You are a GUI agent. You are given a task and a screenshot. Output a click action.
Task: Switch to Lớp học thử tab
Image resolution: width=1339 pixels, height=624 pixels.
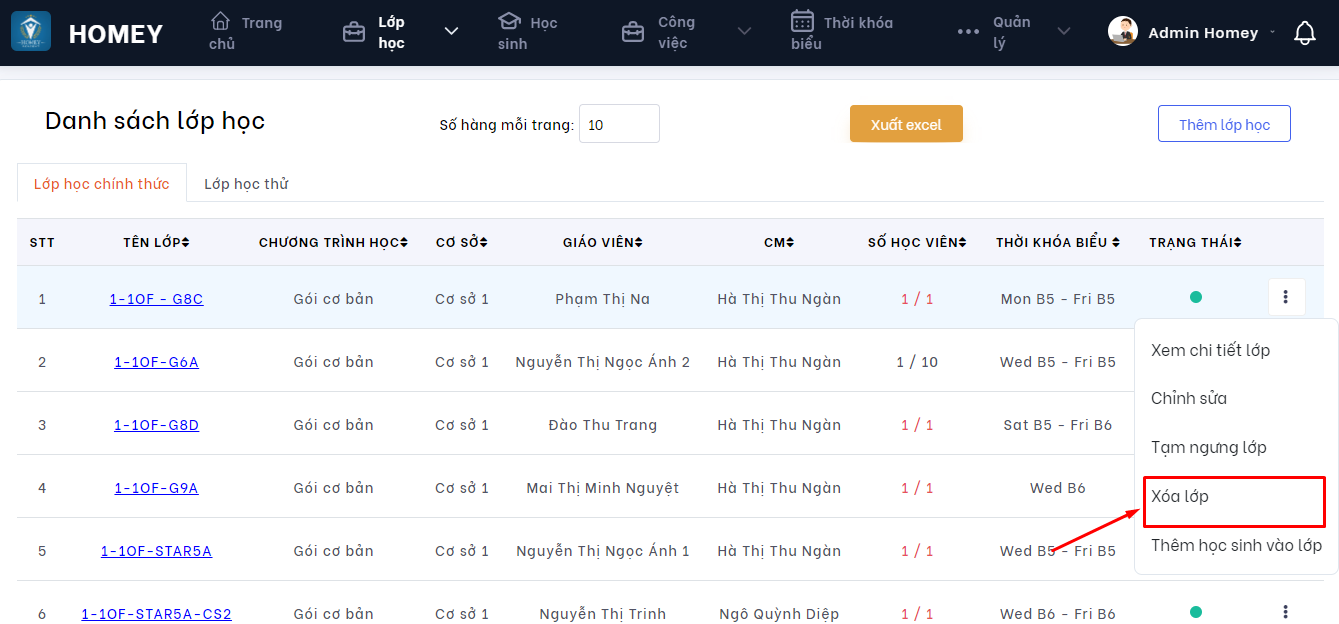pyautogui.click(x=246, y=184)
